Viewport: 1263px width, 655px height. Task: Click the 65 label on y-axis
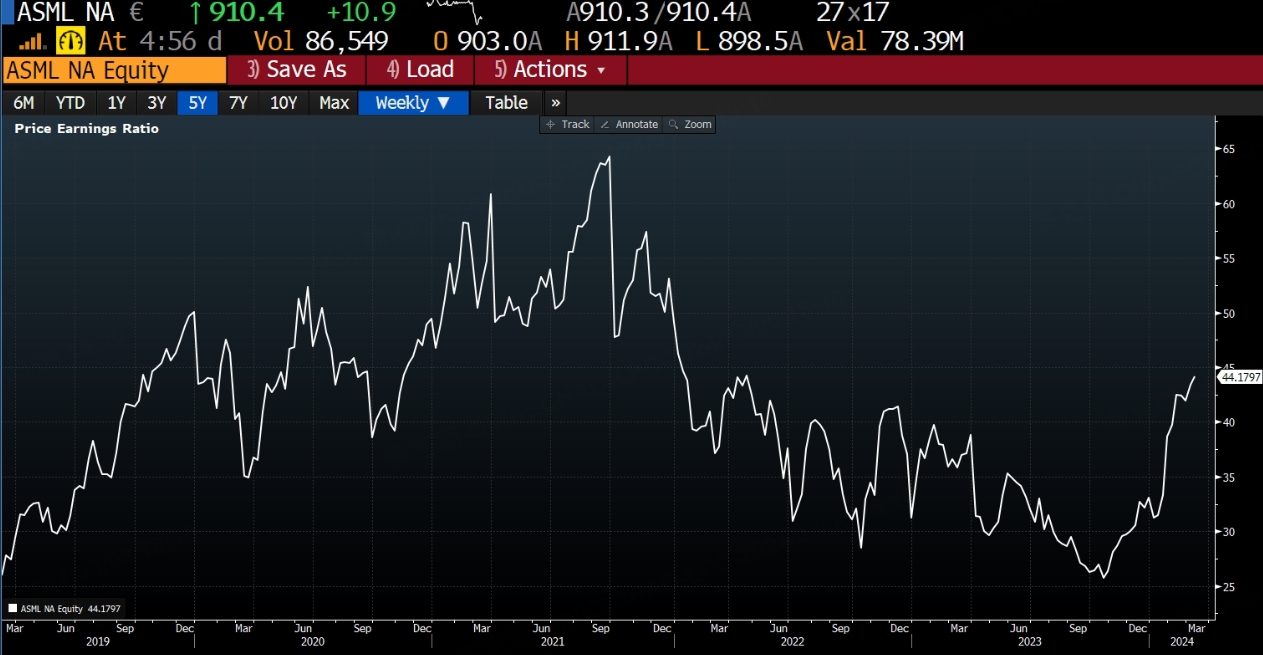(x=1229, y=149)
